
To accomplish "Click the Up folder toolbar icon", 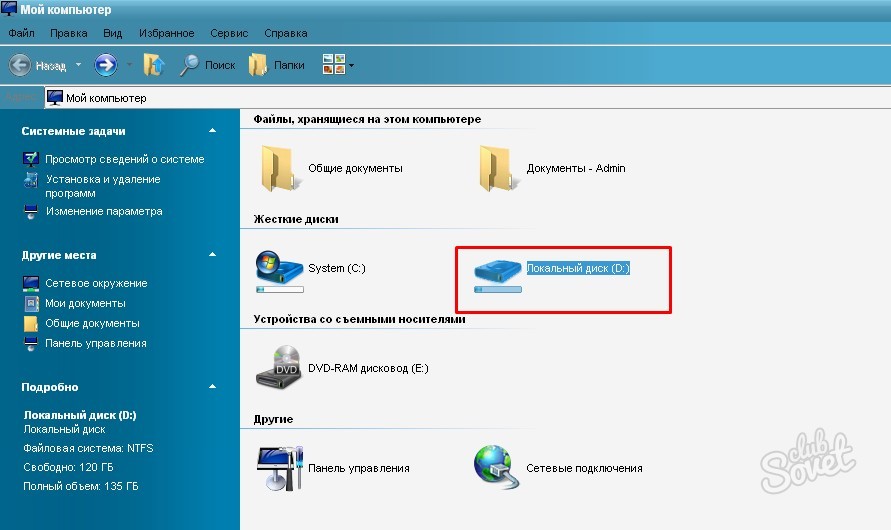I will click(153, 65).
